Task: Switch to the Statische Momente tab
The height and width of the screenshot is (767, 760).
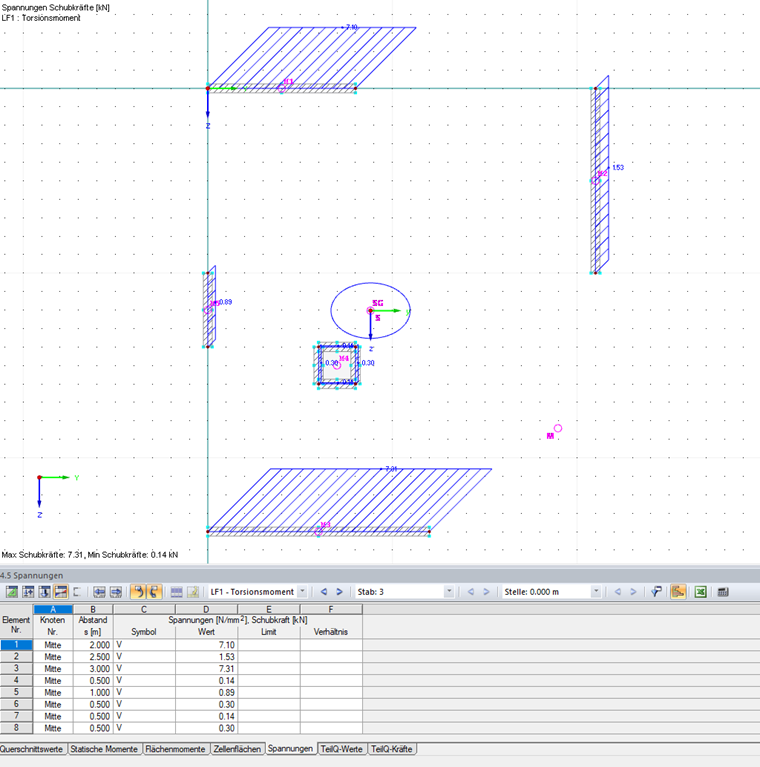Action: [x=104, y=749]
